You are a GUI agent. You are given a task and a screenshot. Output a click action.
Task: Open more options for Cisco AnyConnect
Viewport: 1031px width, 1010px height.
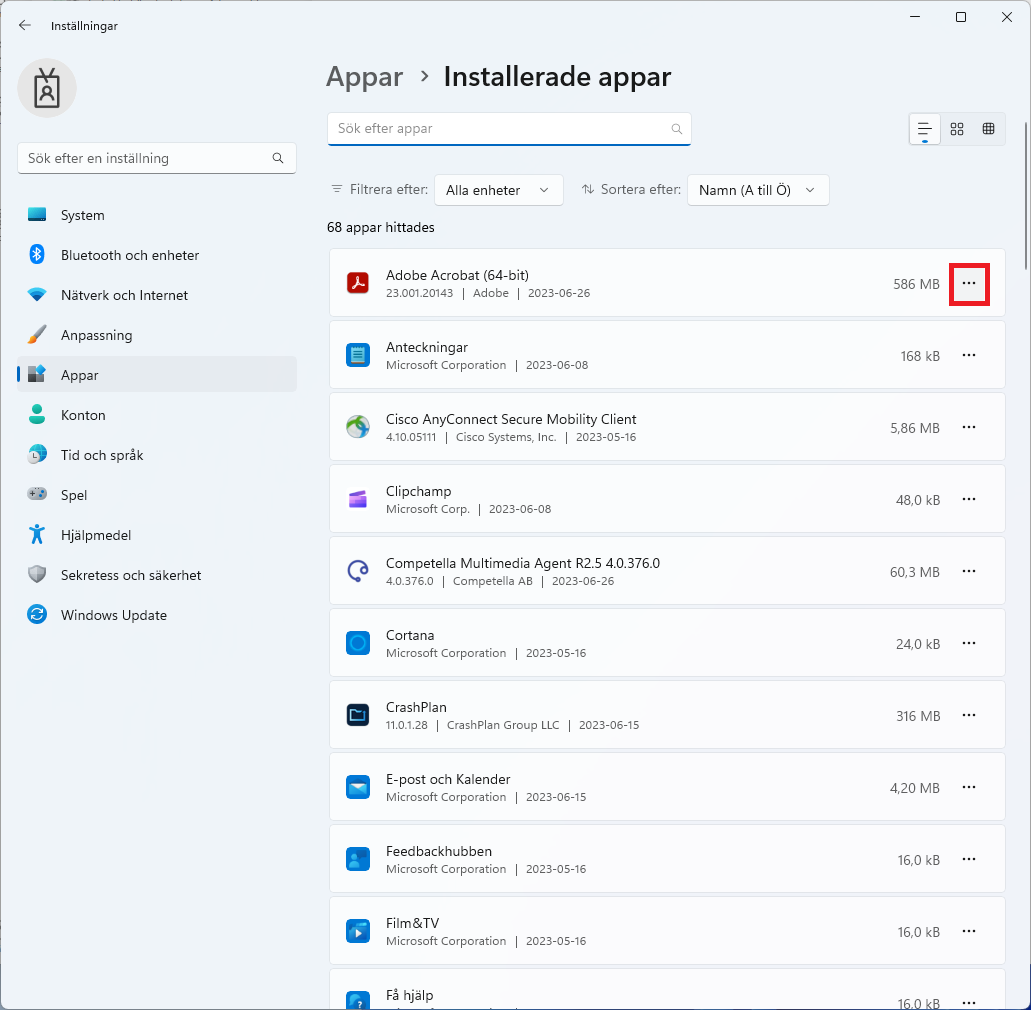coord(969,427)
